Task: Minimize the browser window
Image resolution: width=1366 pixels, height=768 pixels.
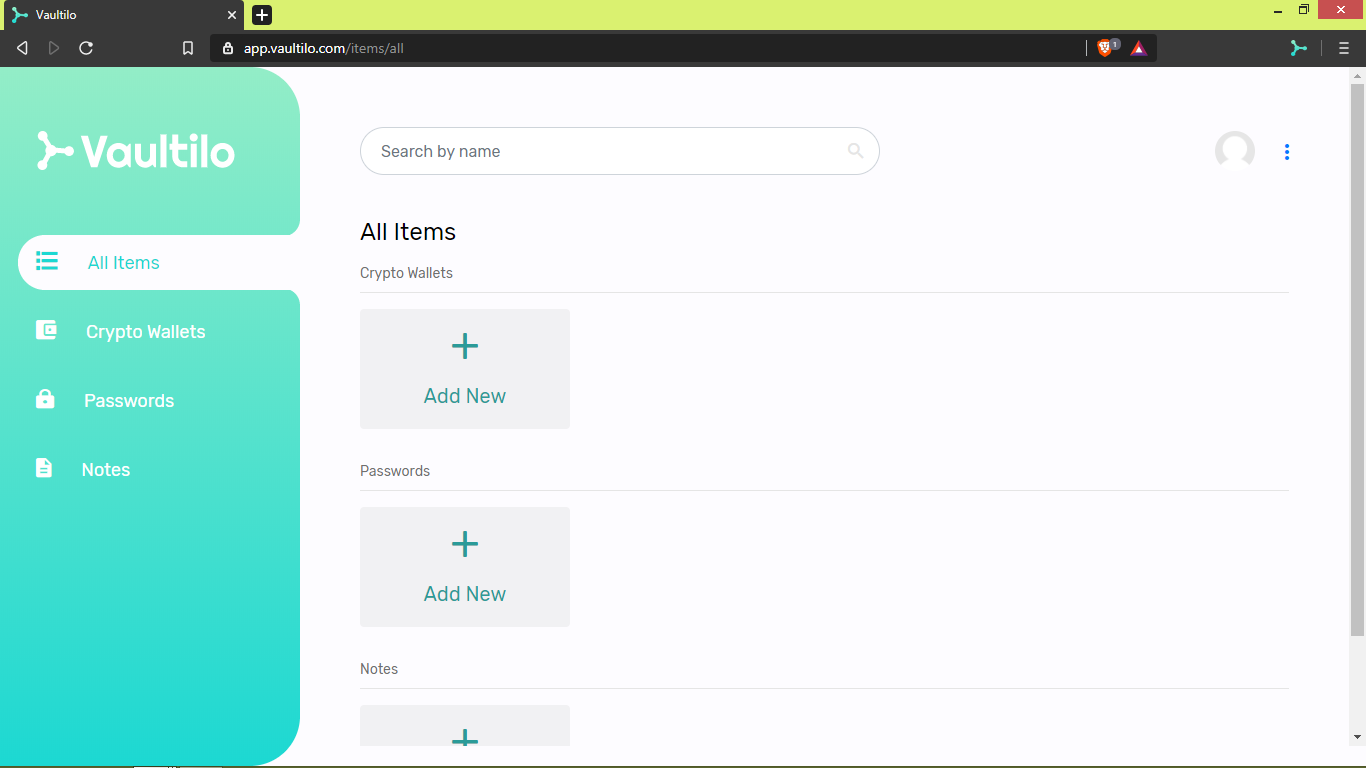Action: [x=1279, y=10]
